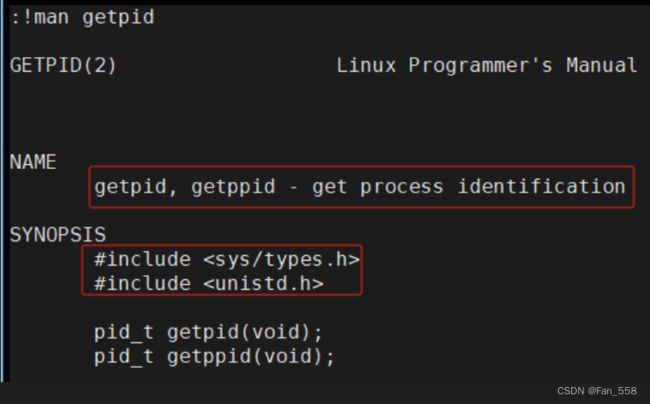Click the 'CSDN @Fan_558' watermark
The image size is (650, 404).
click(597, 391)
